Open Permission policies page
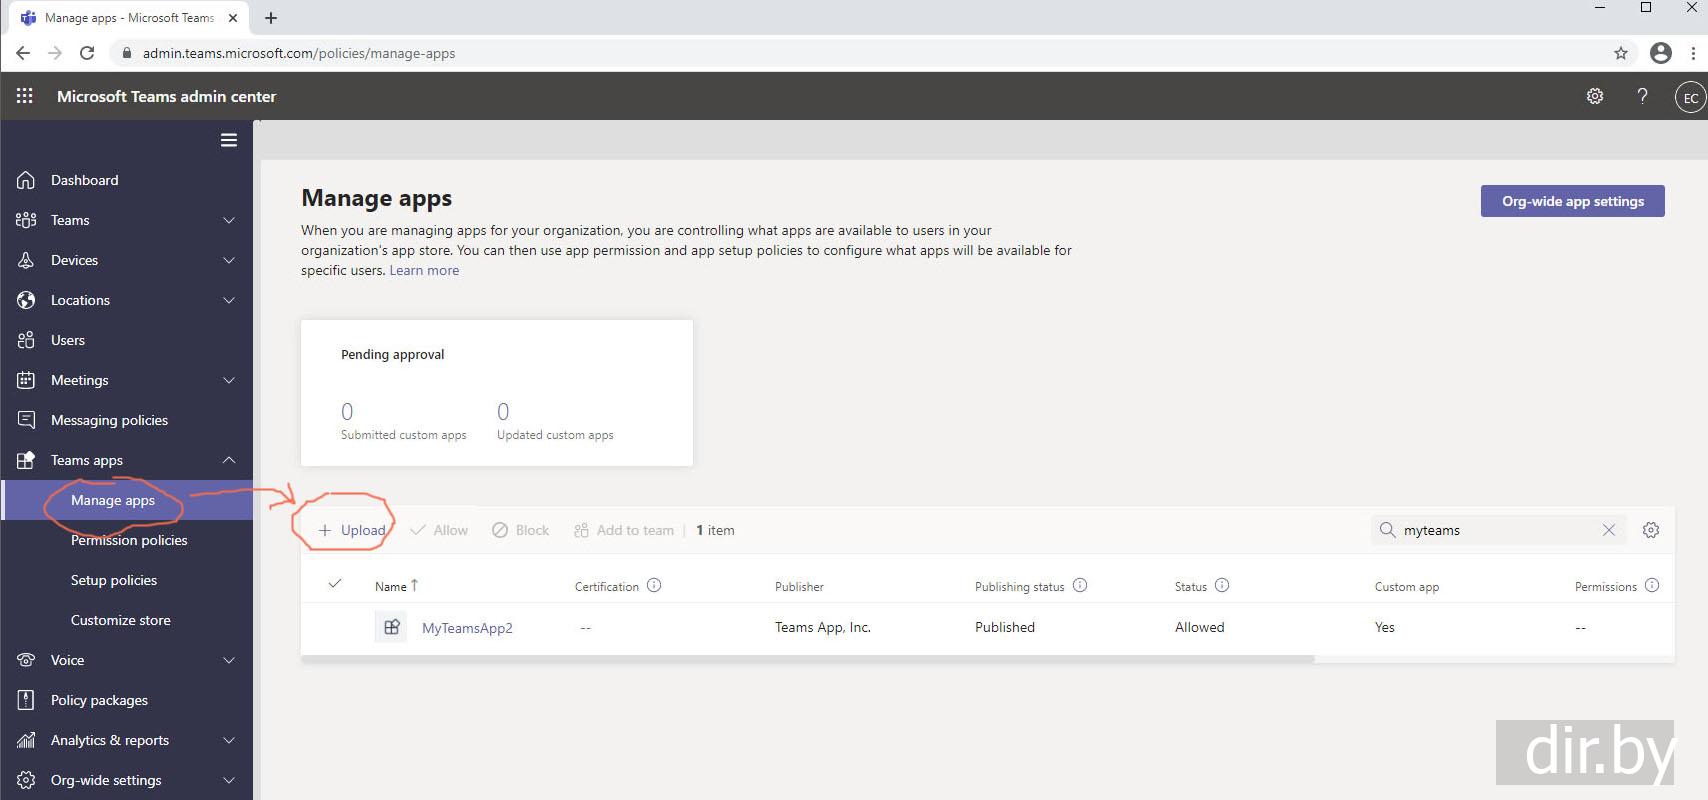 pos(129,540)
